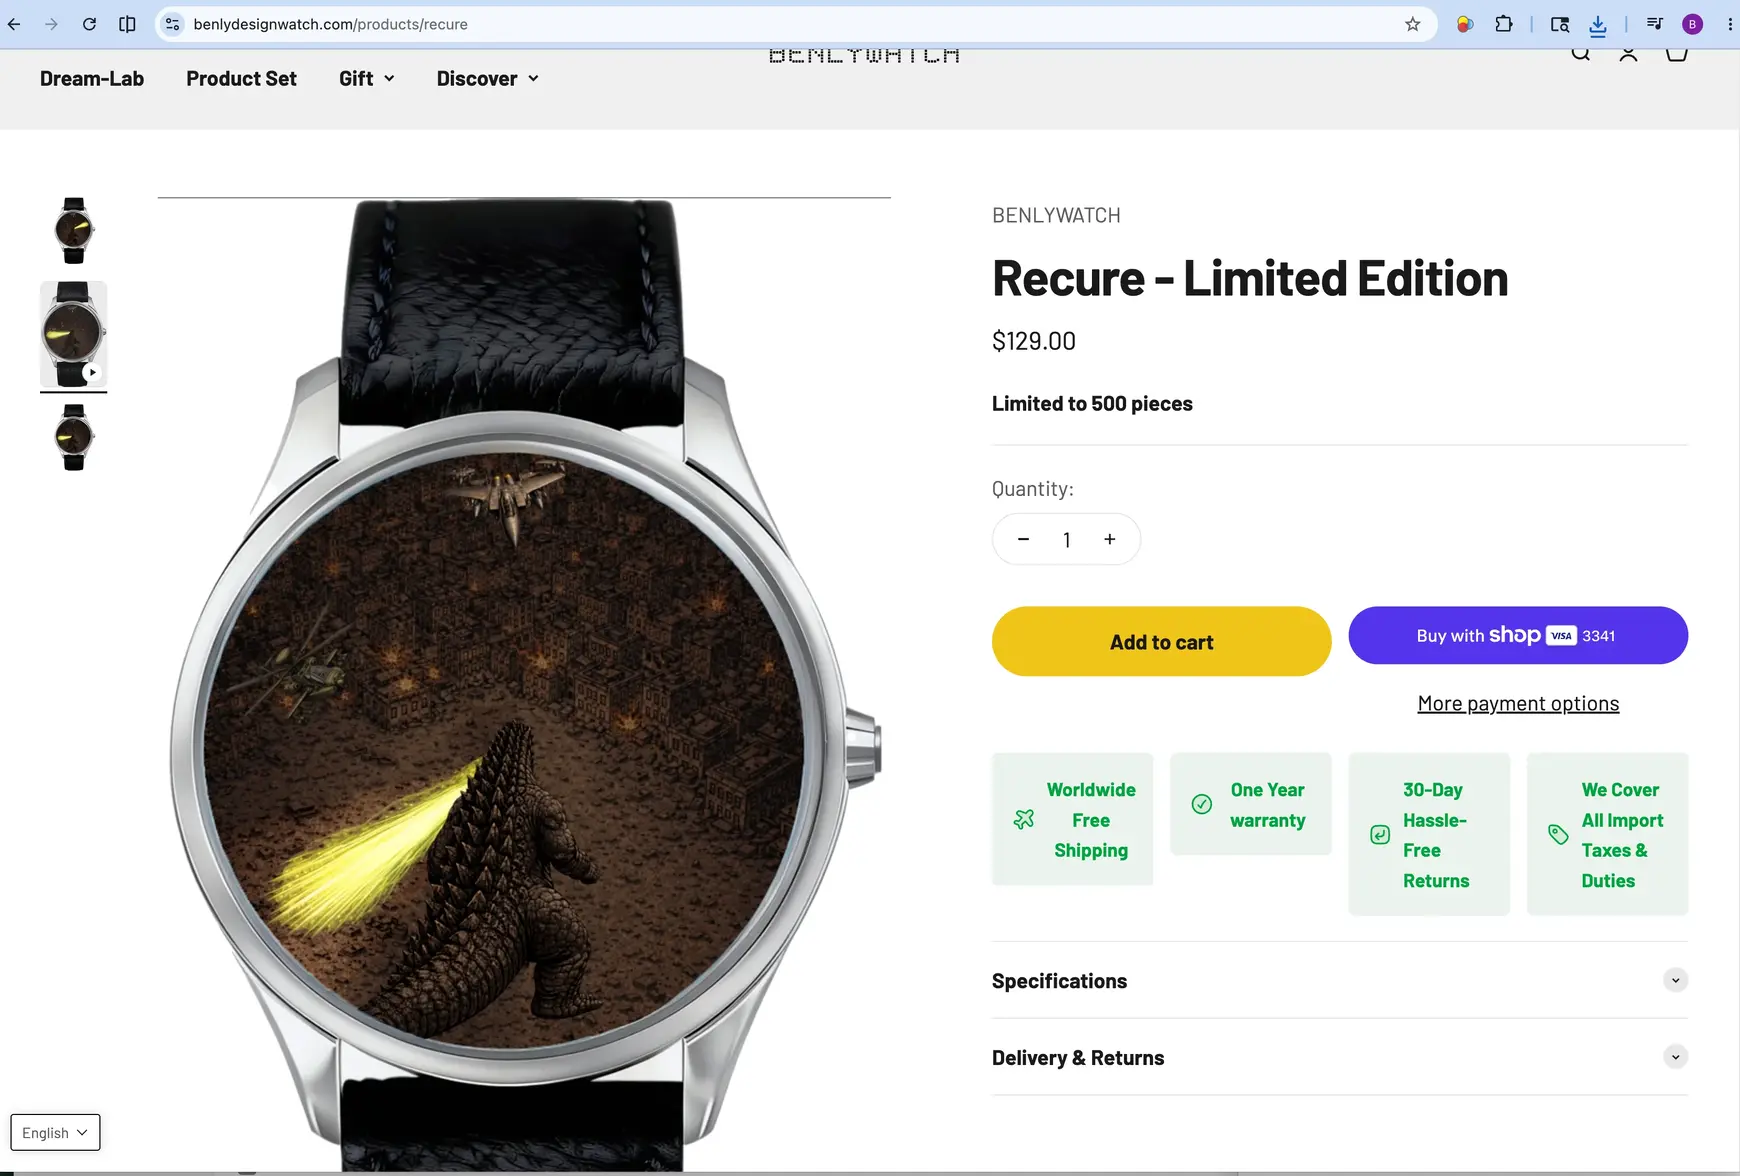Open the English language selector
Image resolution: width=1740 pixels, height=1176 pixels.
point(55,1132)
